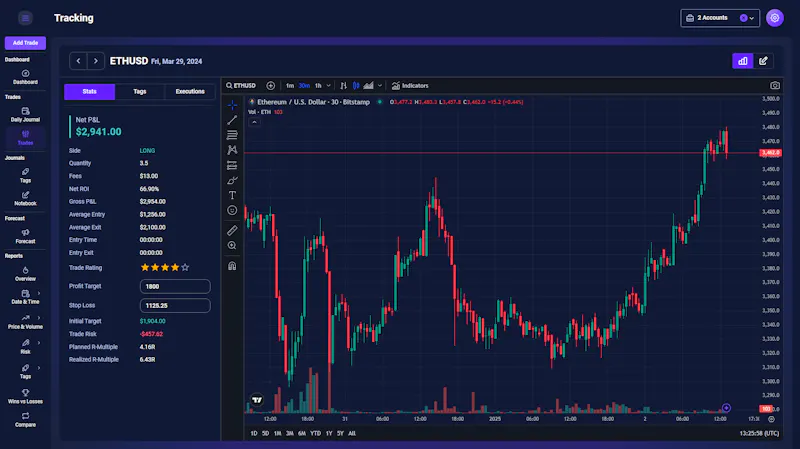Click the compare or add symbol plus icon
Screen dimensions: 800x449
[270, 86]
